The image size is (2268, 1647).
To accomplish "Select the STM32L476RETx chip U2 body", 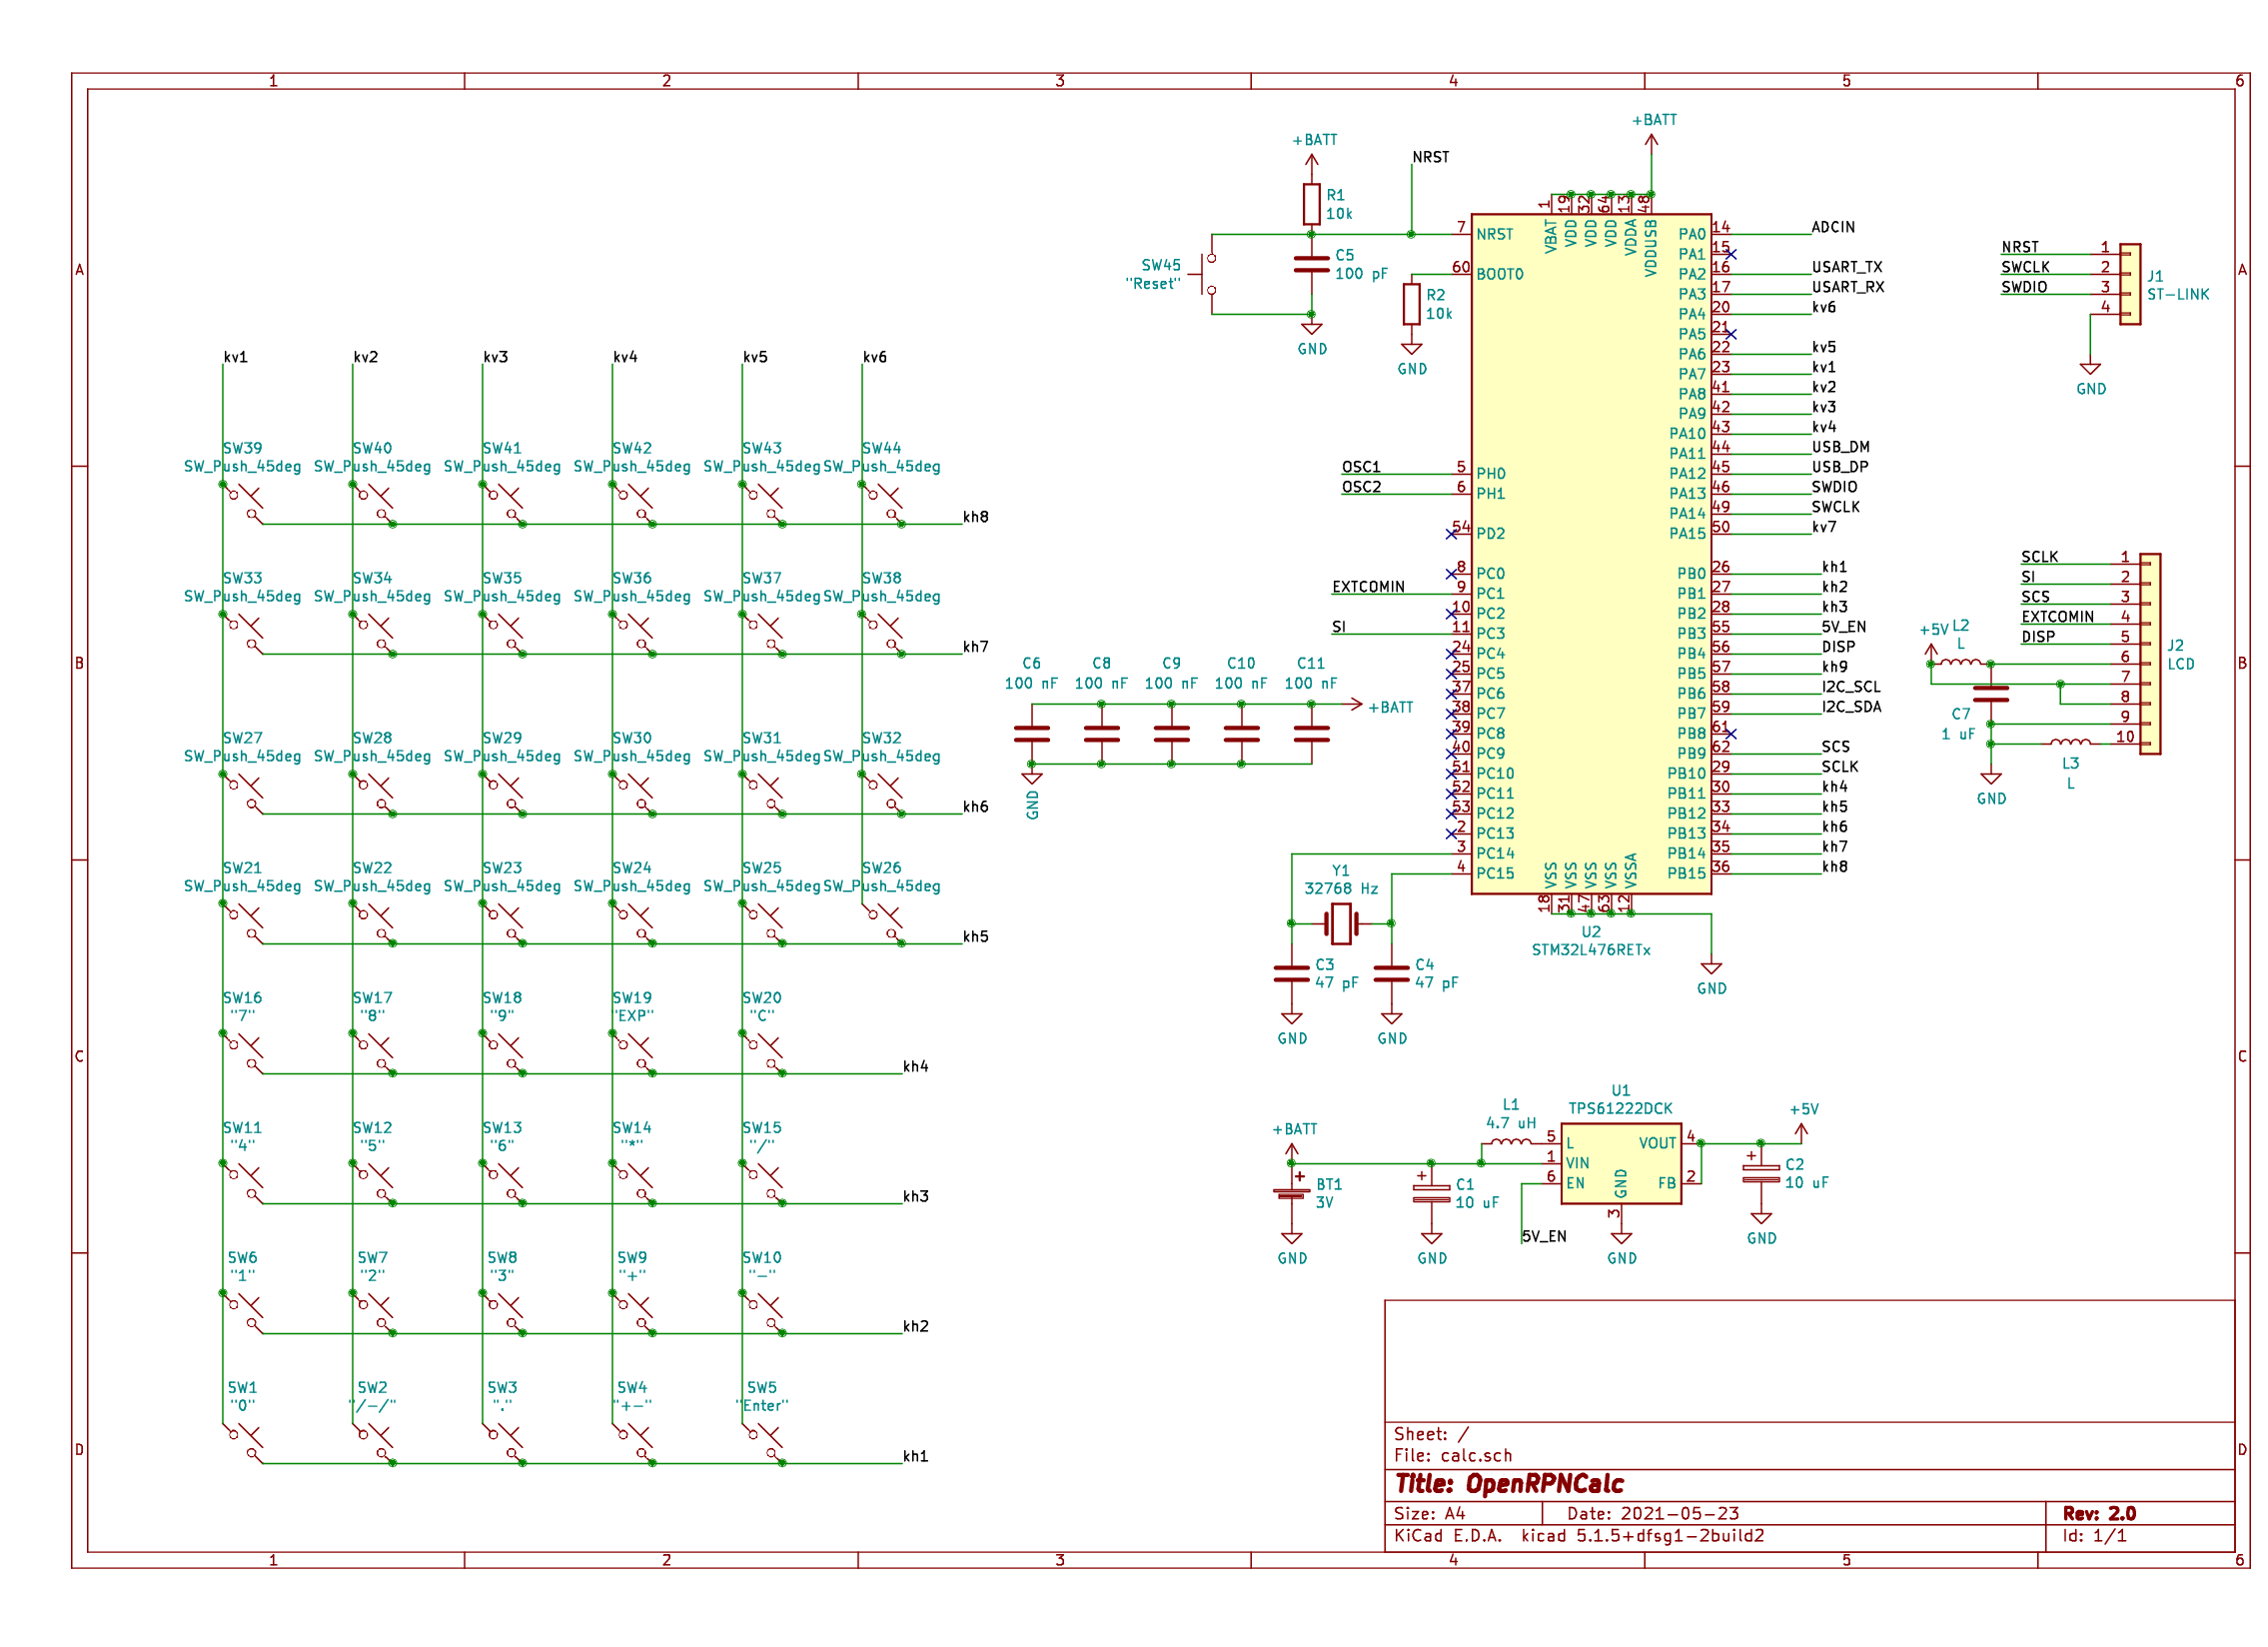I will [1591, 554].
